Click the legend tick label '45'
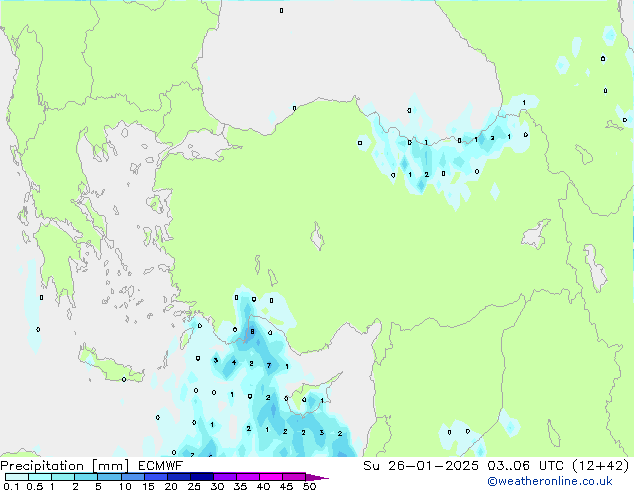This screenshot has width=634, height=490. 286,486
